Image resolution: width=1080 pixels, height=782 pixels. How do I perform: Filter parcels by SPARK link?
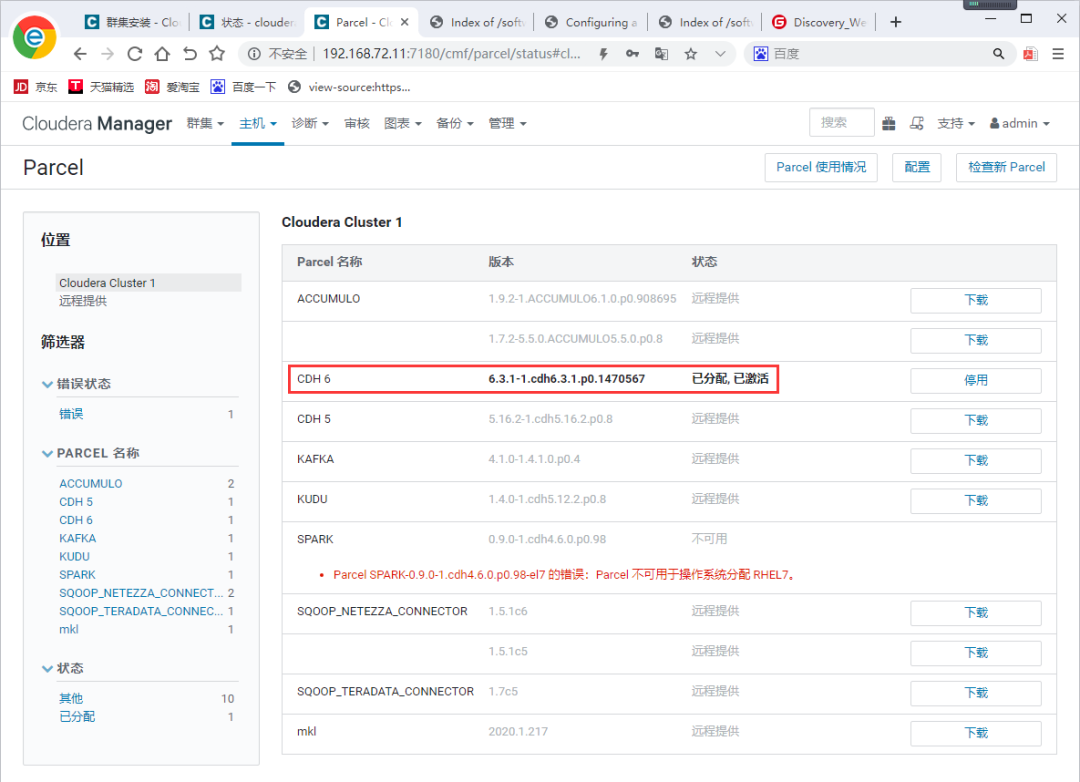tap(77, 575)
